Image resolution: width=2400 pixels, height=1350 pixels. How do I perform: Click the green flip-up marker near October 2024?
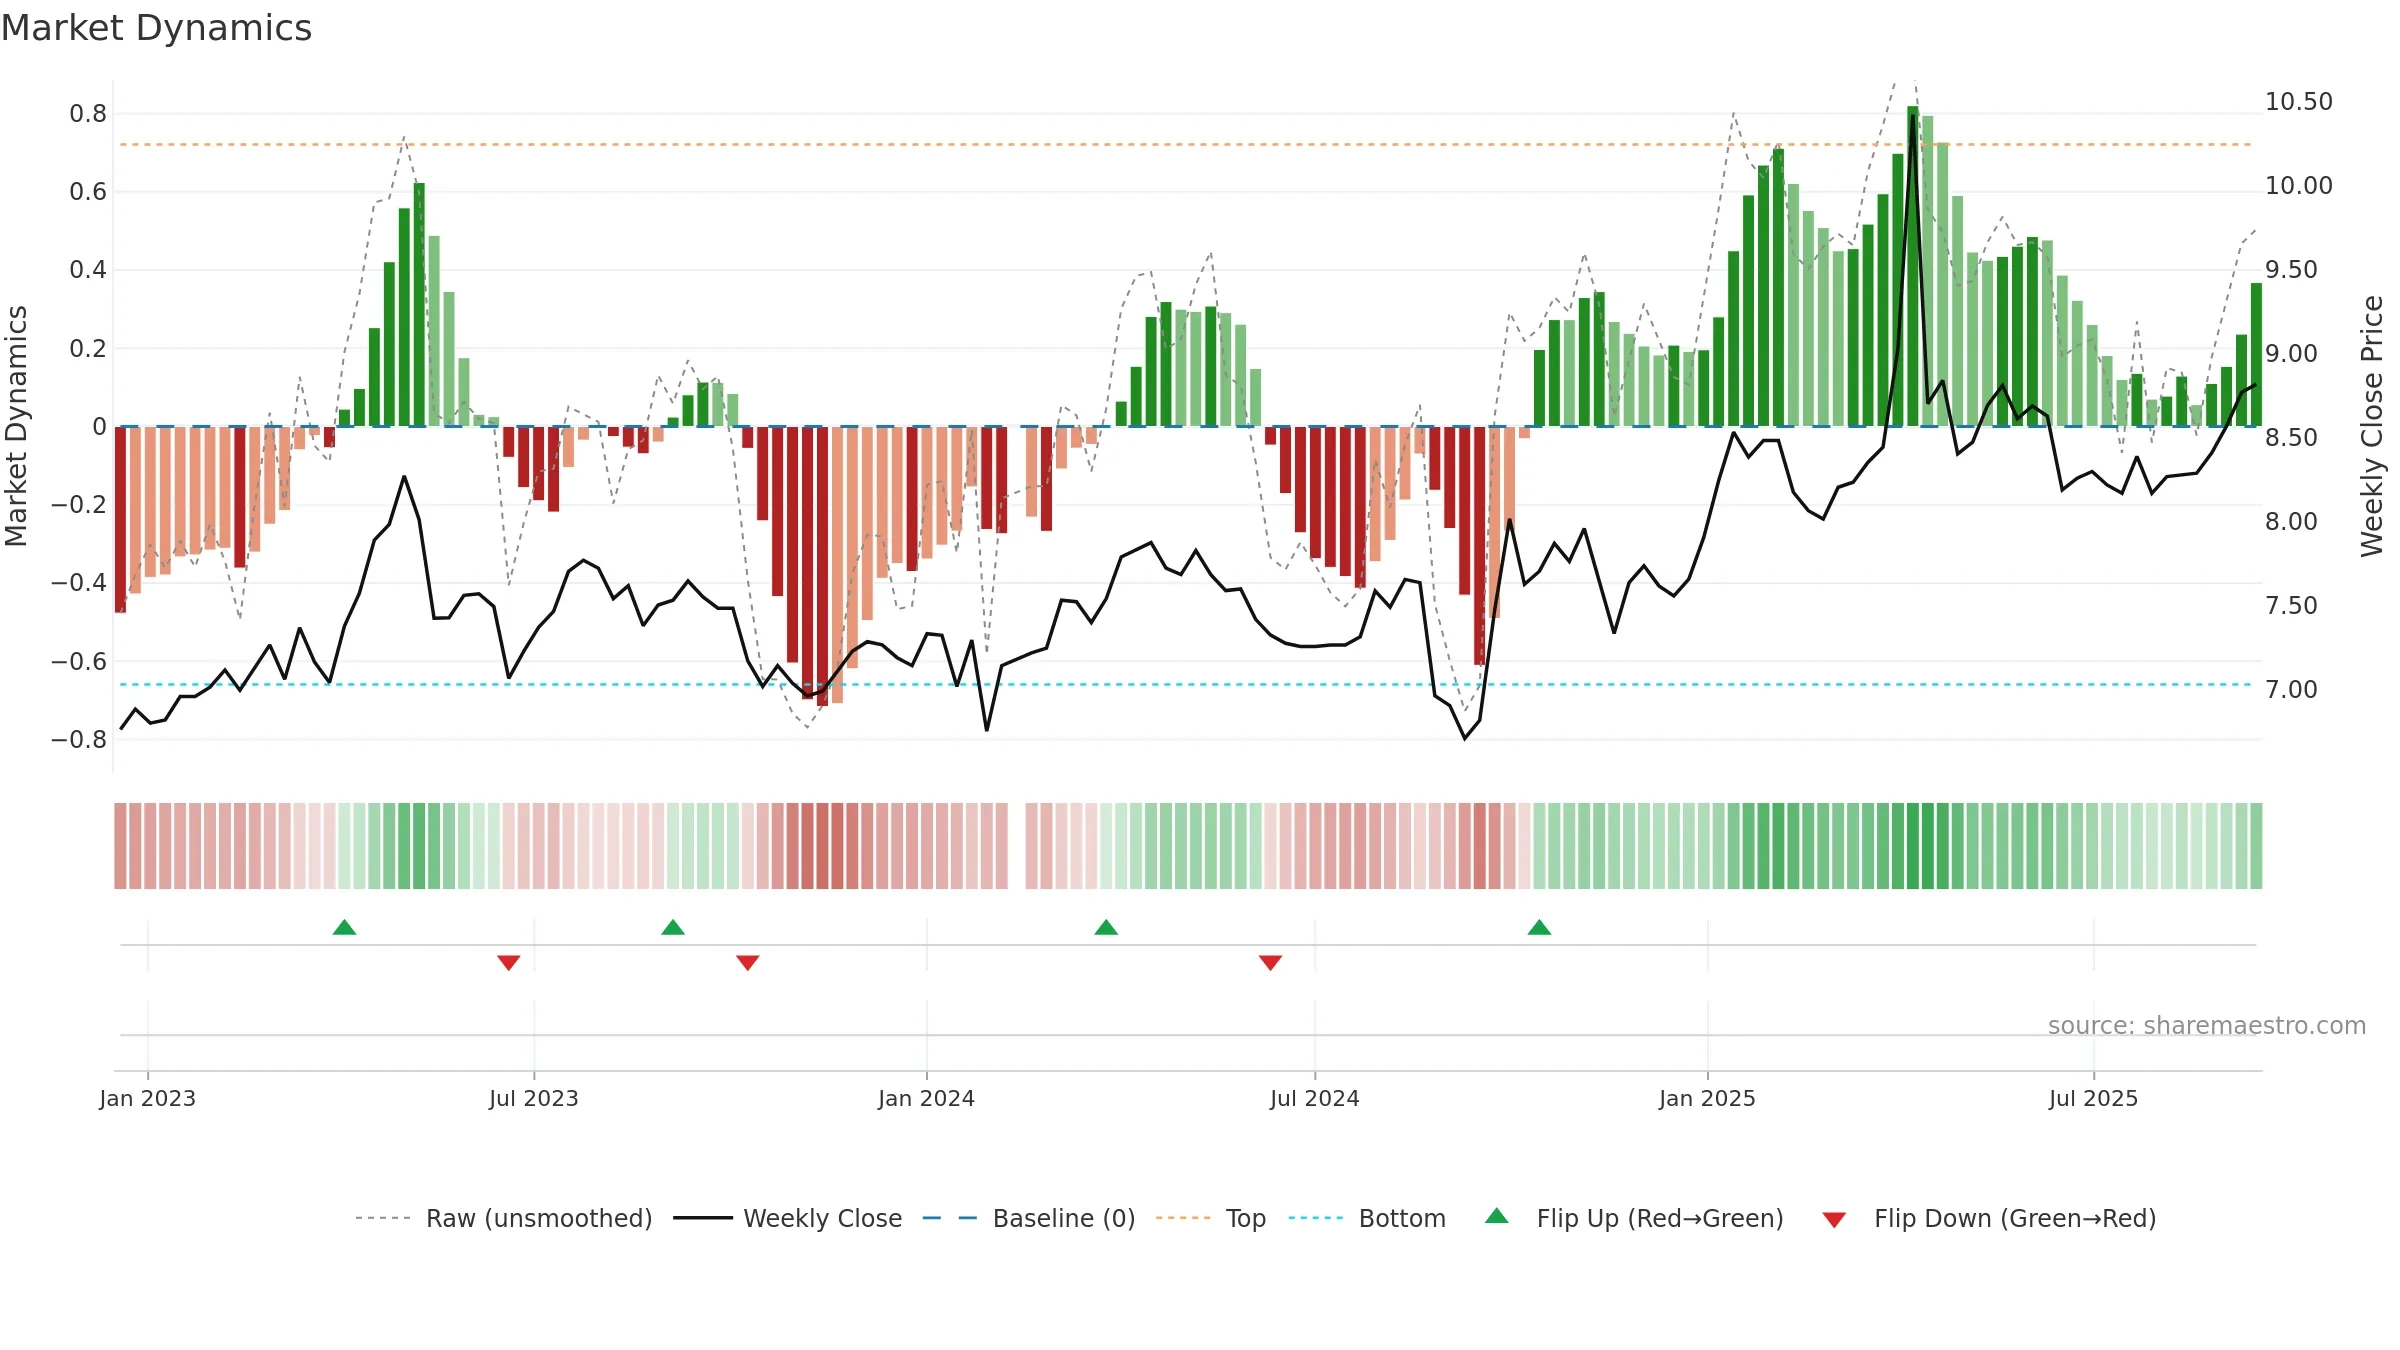click(x=1540, y=927)
